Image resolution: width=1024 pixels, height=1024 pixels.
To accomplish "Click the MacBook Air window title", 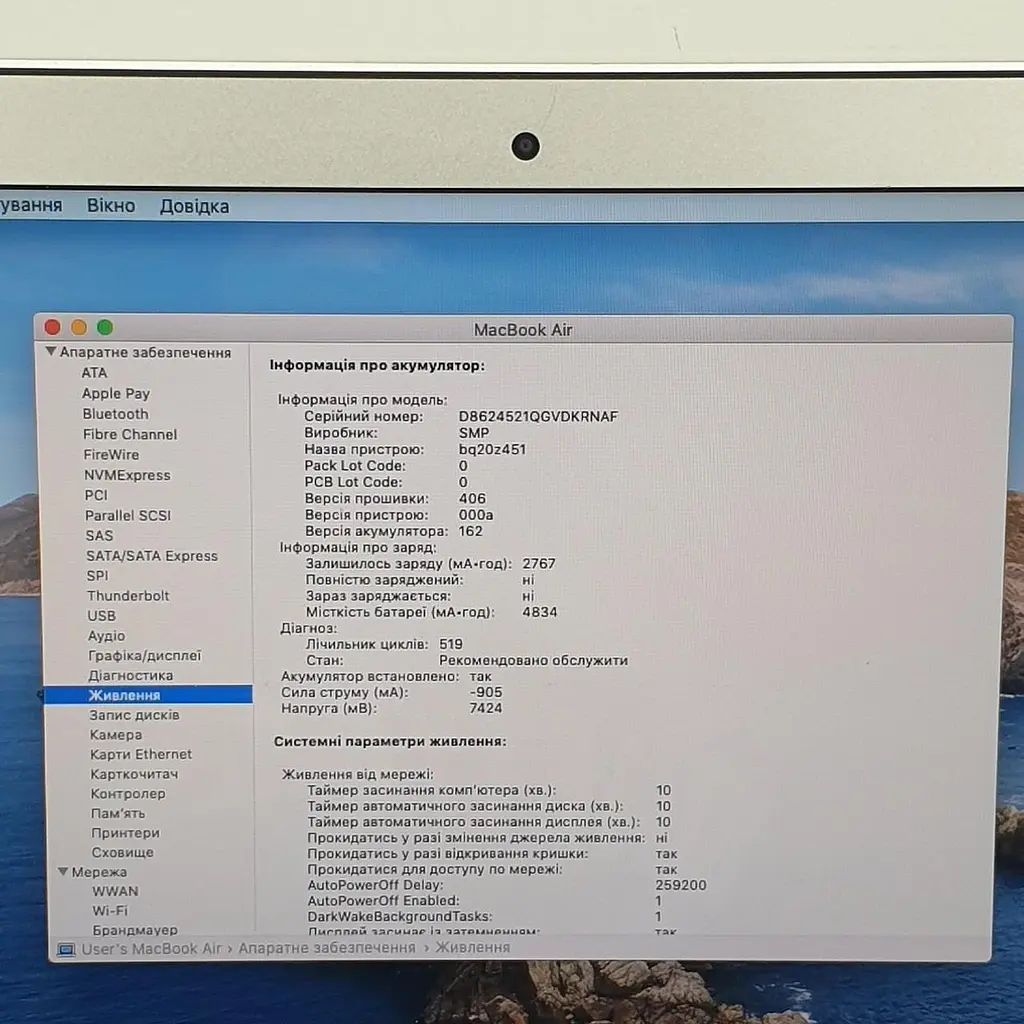I will tap(522, 330).
